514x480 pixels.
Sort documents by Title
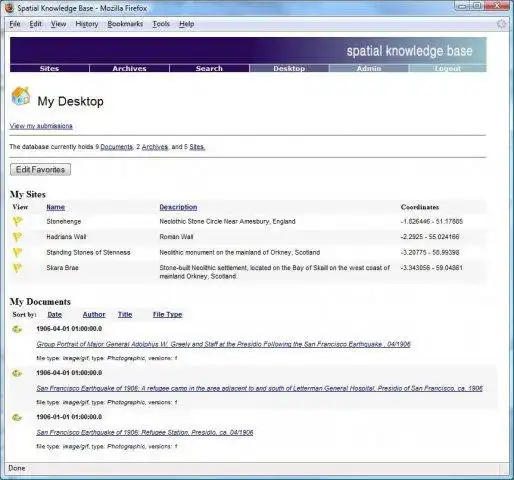point(125,314)
